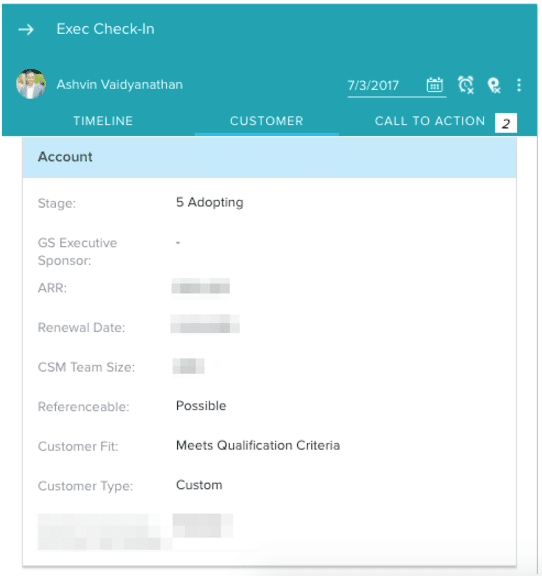Click the Customer Type field label
The width and height of the screenshot is (542, 576).
[x=85, y=486]
